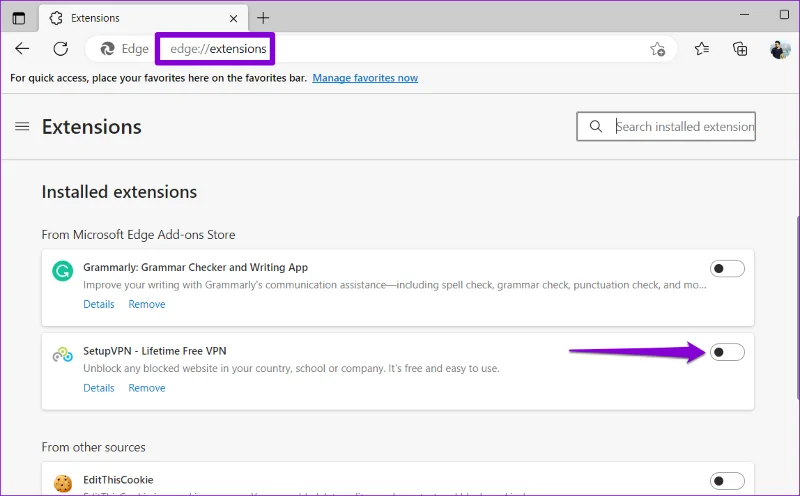
Task: Click the Edge logo in address bar
Action: point(107,48)
